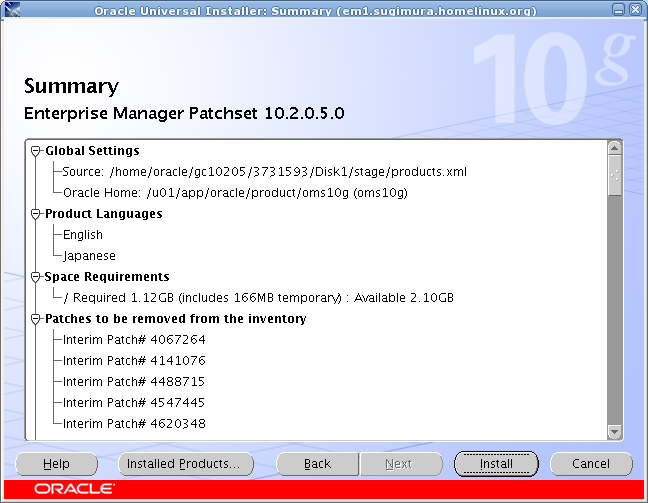Viewport: 648px width, 503px height.
Task: Click the Summary page title
Action: (x=71, y=86)
